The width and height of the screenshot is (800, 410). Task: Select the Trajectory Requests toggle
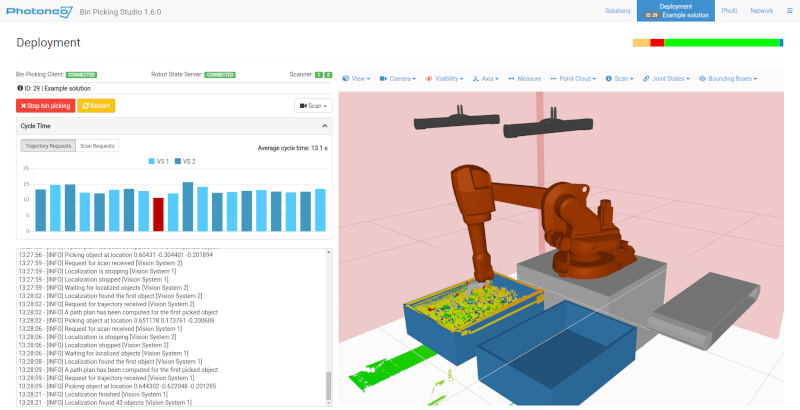pyautogui.click(x=48, y=146)
